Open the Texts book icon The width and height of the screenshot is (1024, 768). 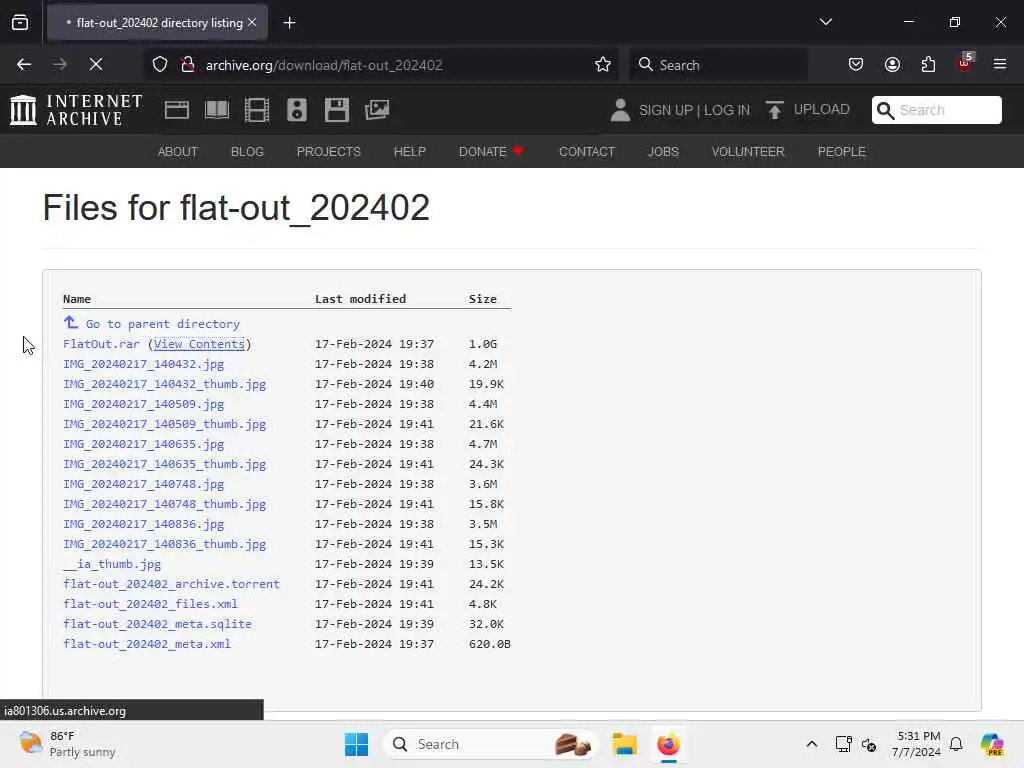(x=217, y=110)
